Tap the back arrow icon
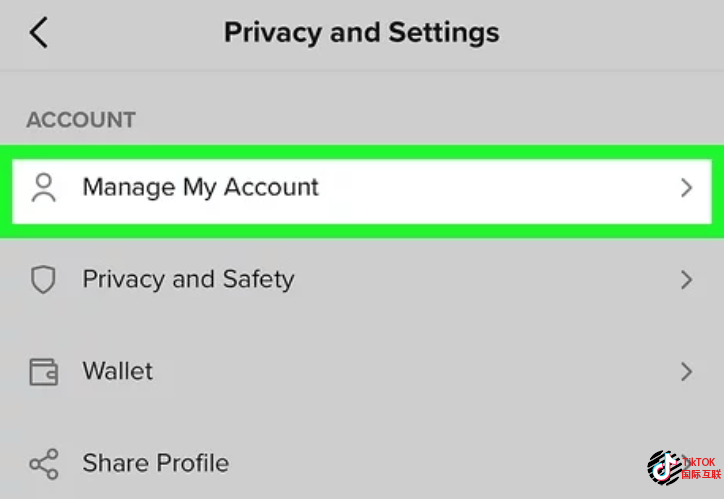Image resolution: width=724 pixels, height=499 pixels. 38,33
